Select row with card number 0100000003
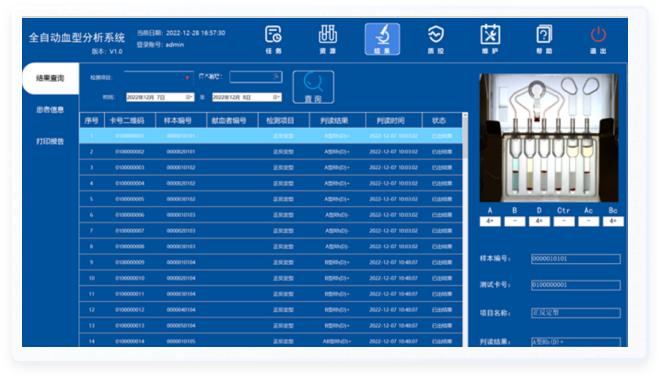The width and height of the screenshot is (661, 379). coord(271,167)
